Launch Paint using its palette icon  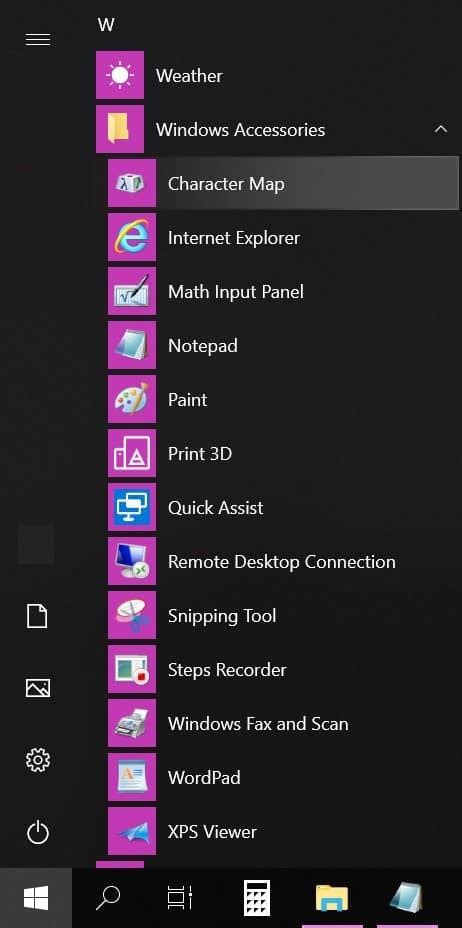click(x=131, y=399)
